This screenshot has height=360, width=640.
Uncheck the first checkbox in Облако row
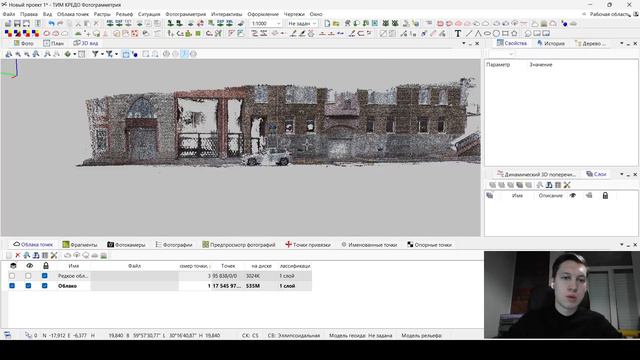[x=12, y=286]
